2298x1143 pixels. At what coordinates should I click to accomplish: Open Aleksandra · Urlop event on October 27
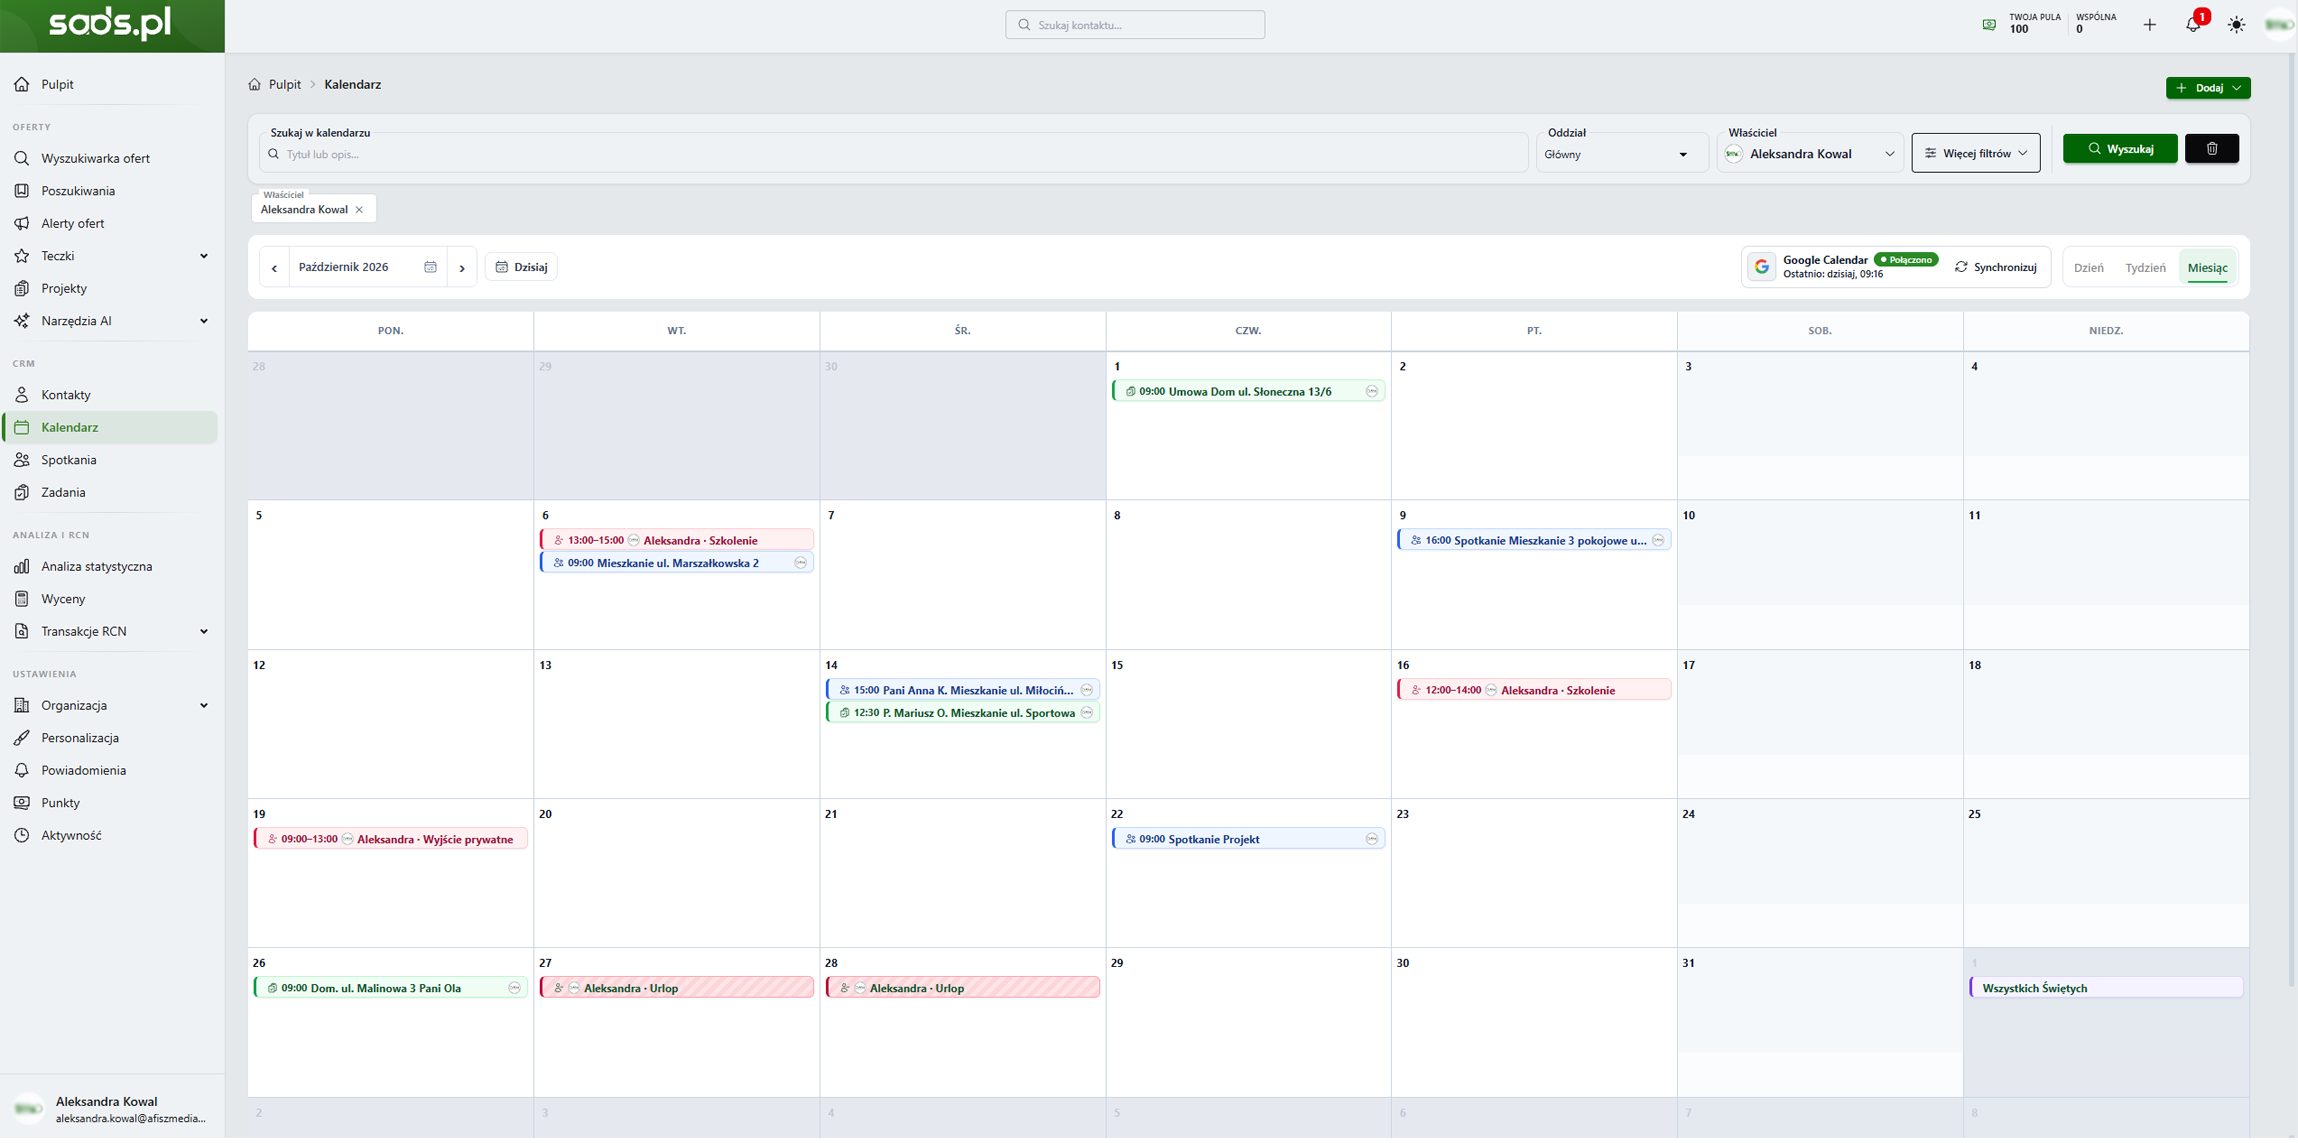click(x=677, y=989)
